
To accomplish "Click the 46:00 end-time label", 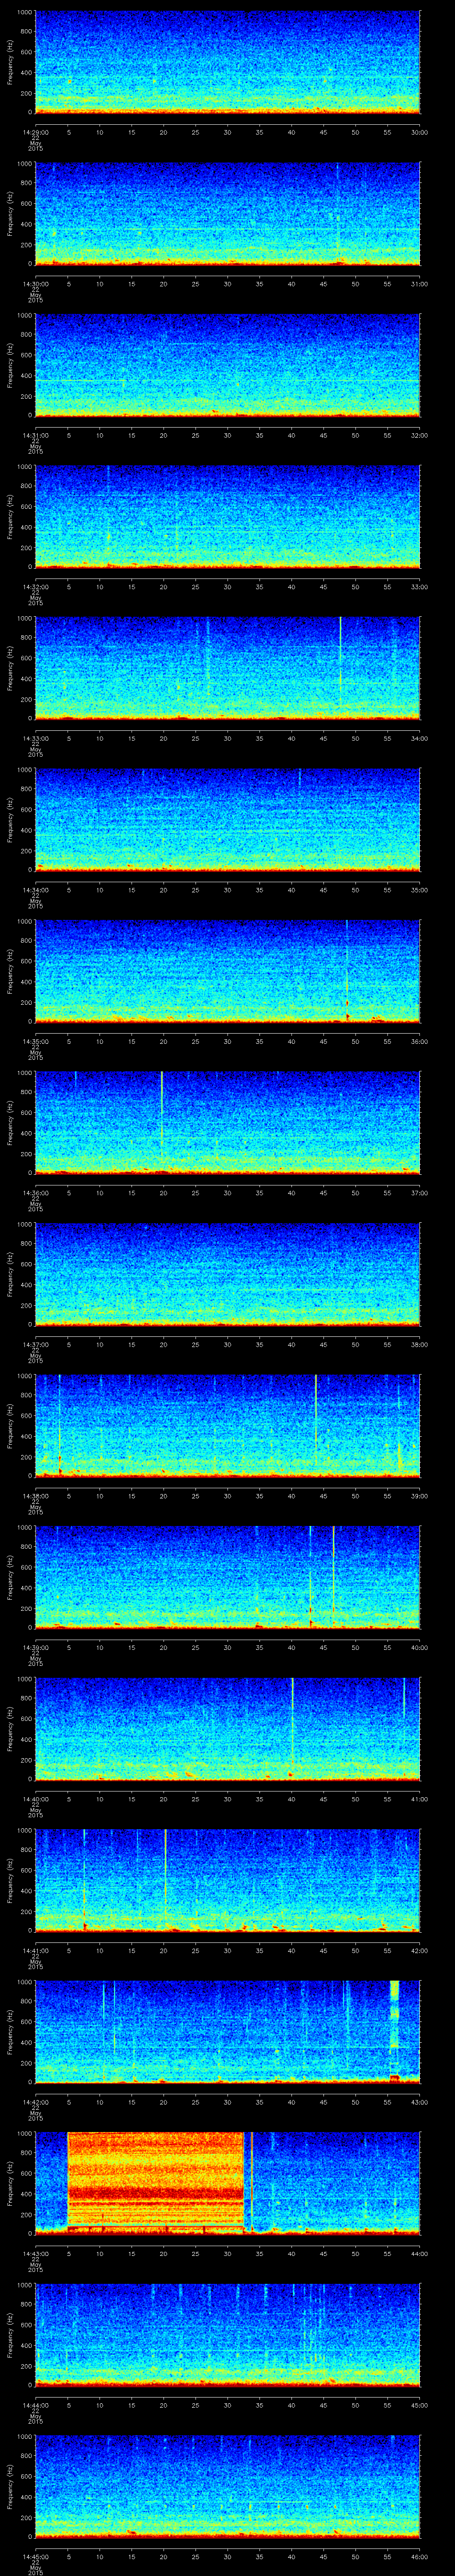I will pos(420,2556).
